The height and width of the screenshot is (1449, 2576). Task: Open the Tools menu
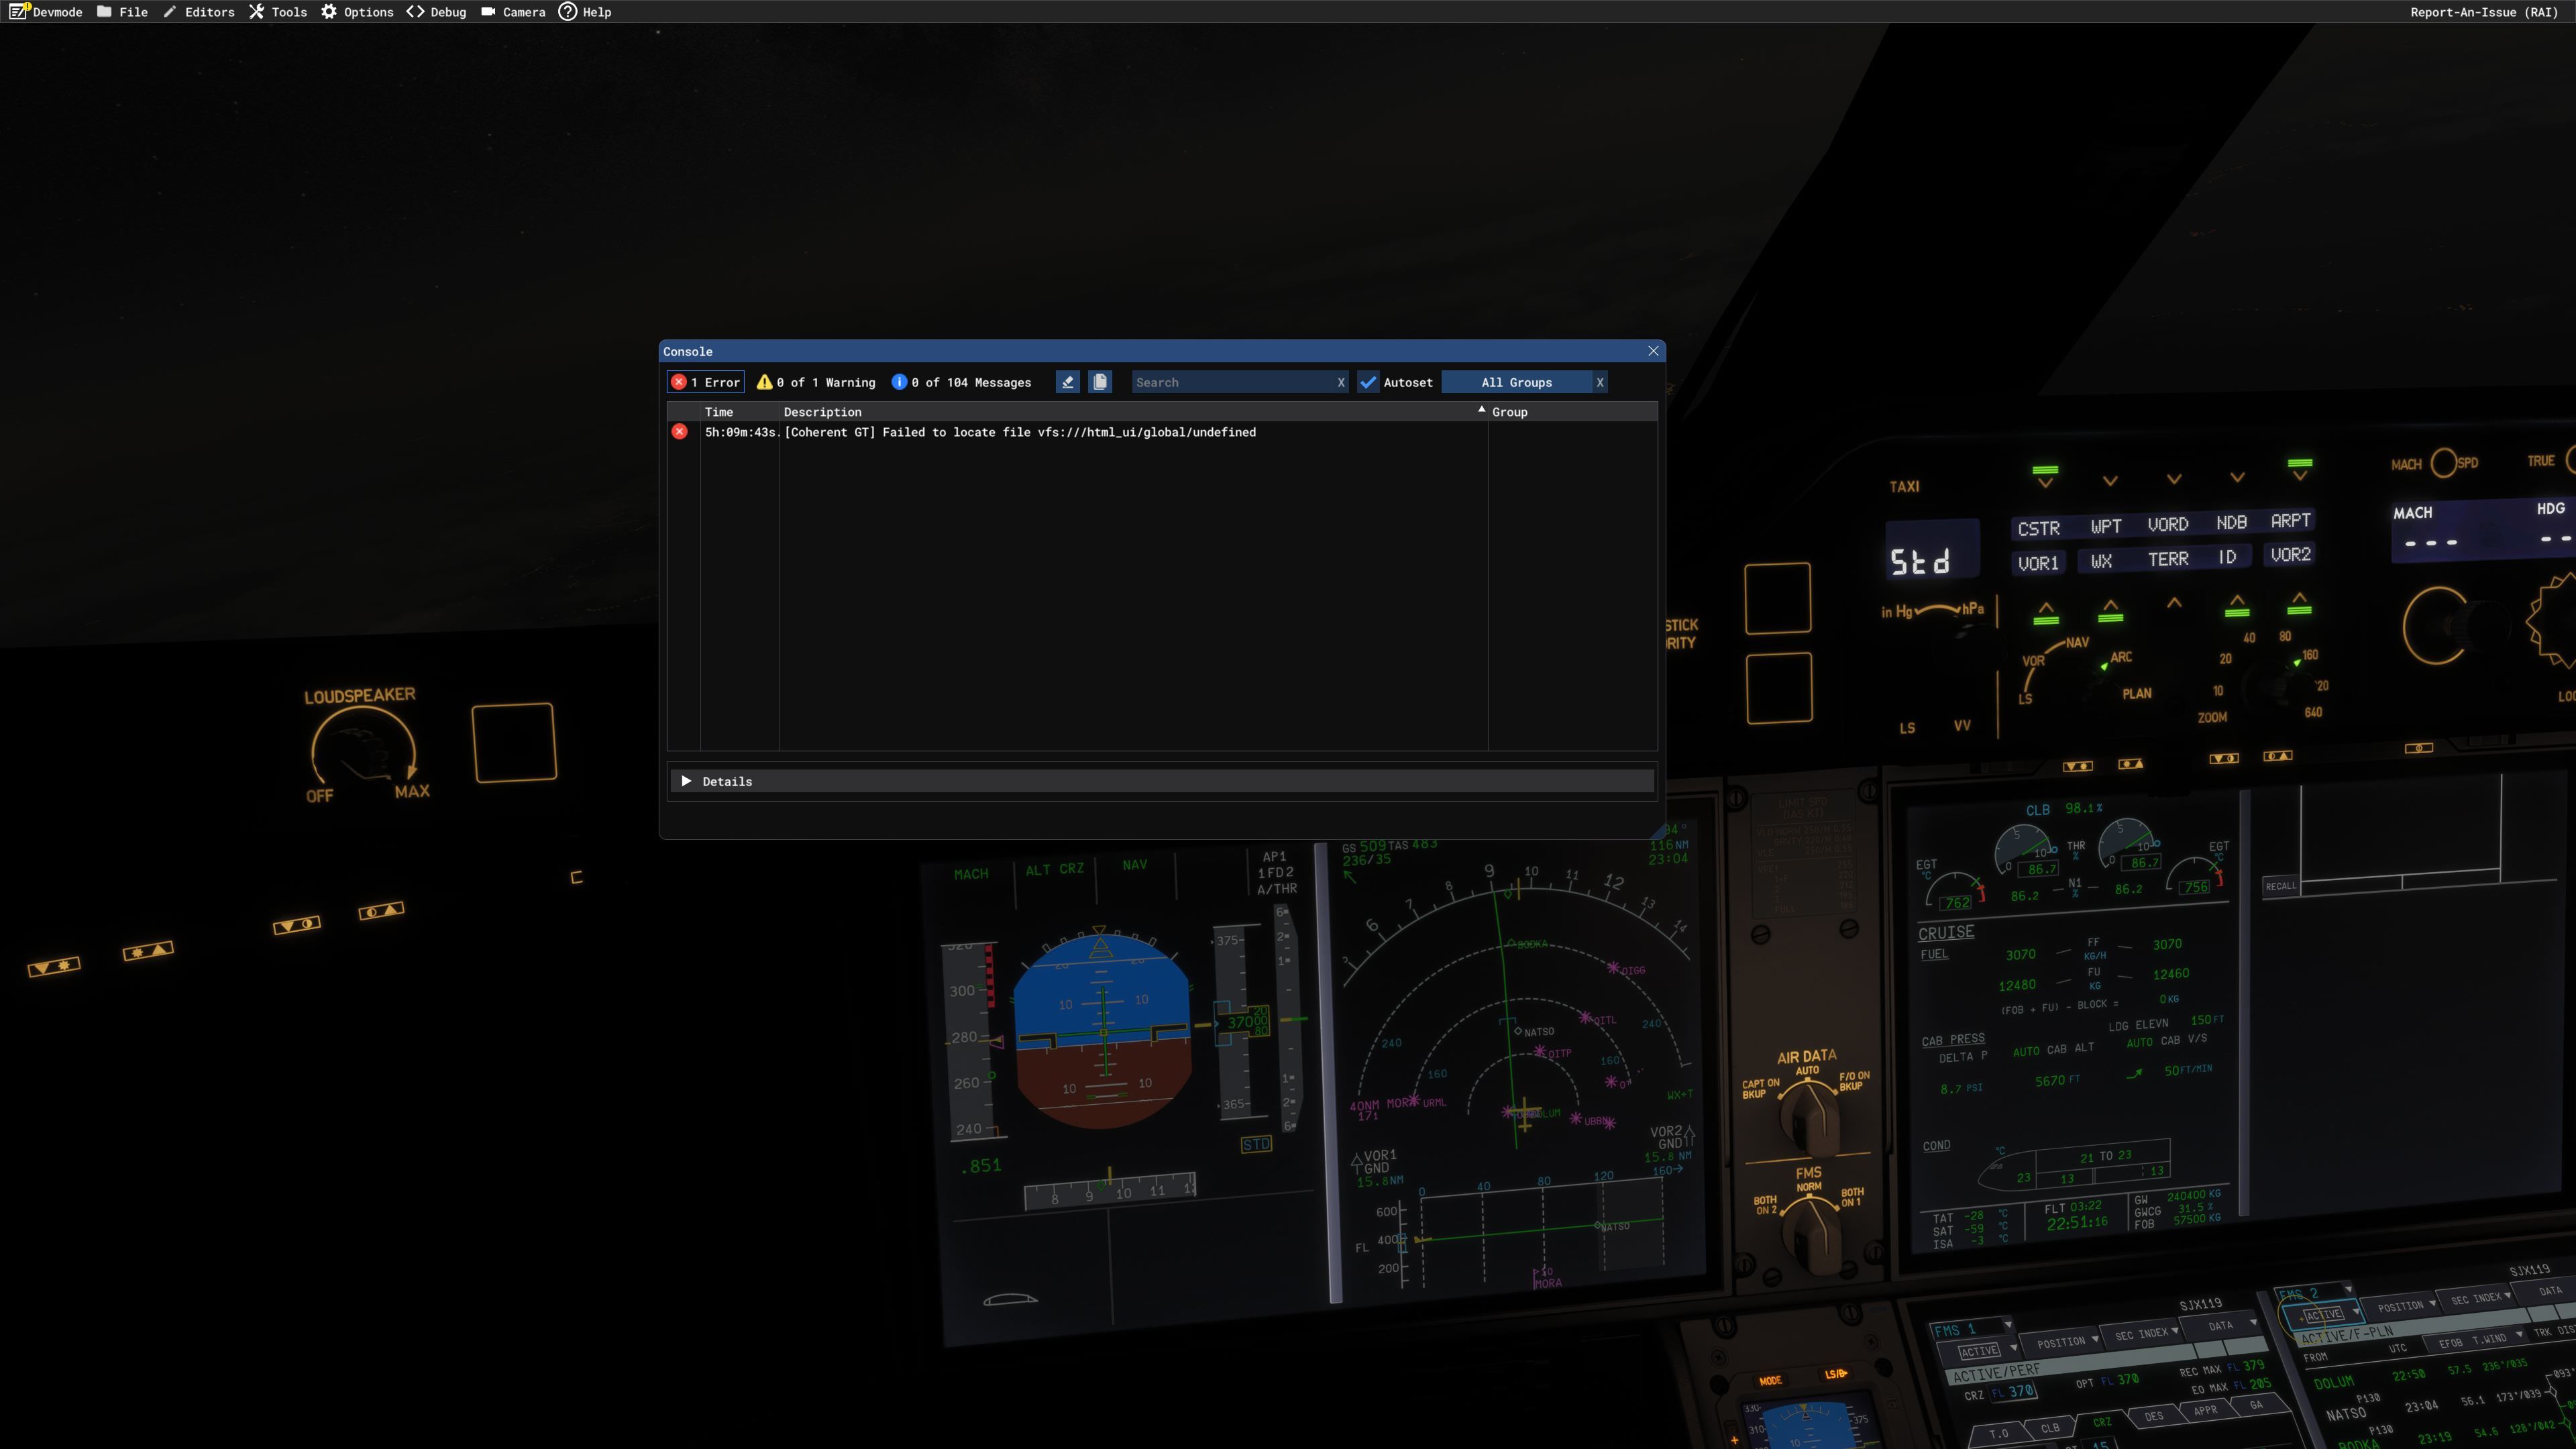(279, 12)
